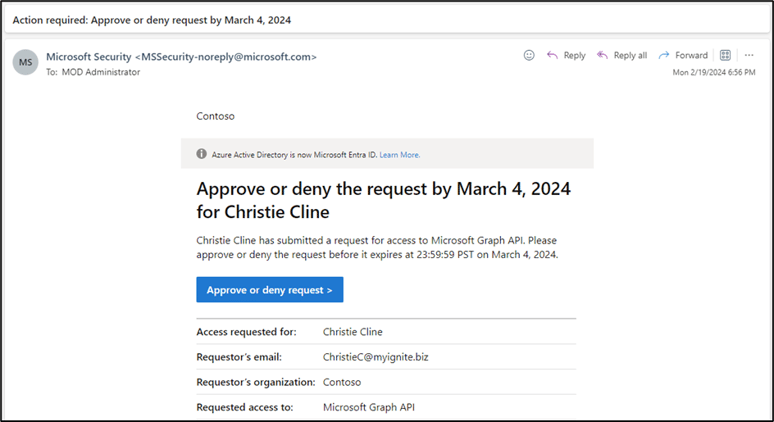Open the more actions ellipsis menu
Image resolution: width=774 pixels, height=422 pixels.
(749, 55)
